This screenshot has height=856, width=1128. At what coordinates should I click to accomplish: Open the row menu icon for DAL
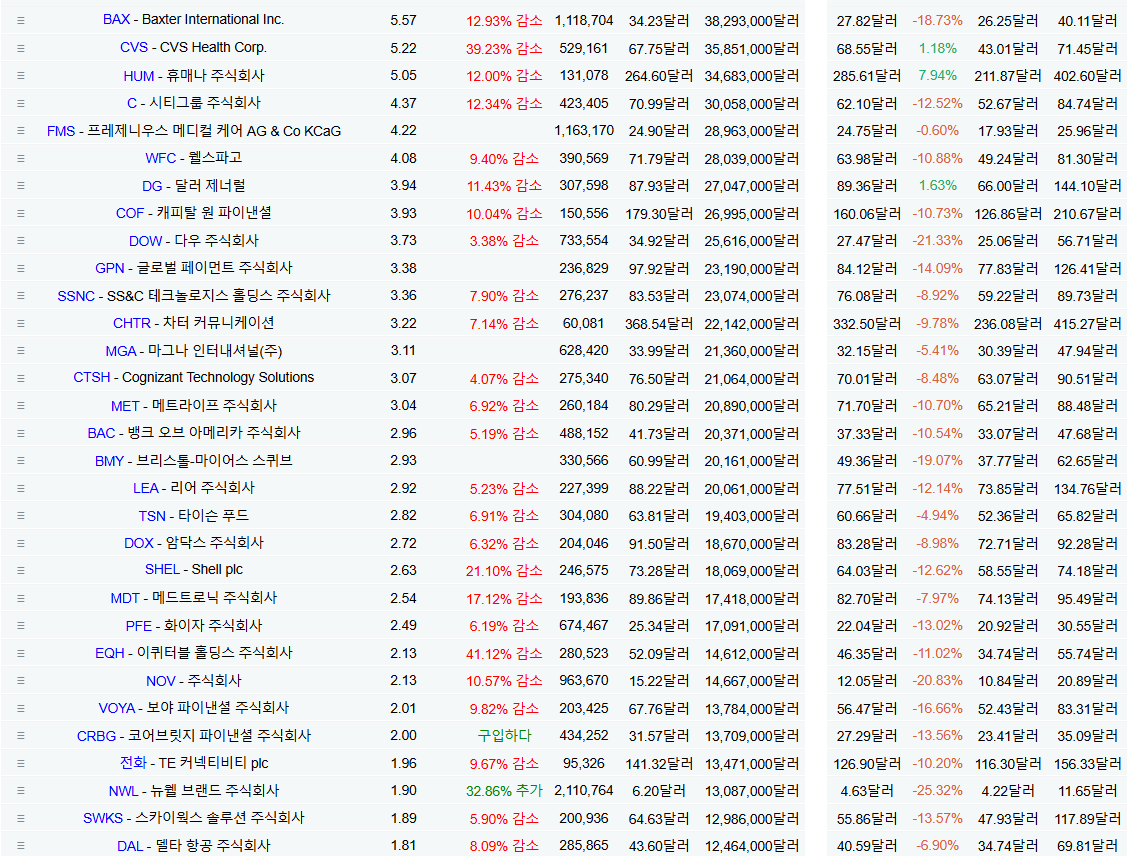(x=20, y=846)
